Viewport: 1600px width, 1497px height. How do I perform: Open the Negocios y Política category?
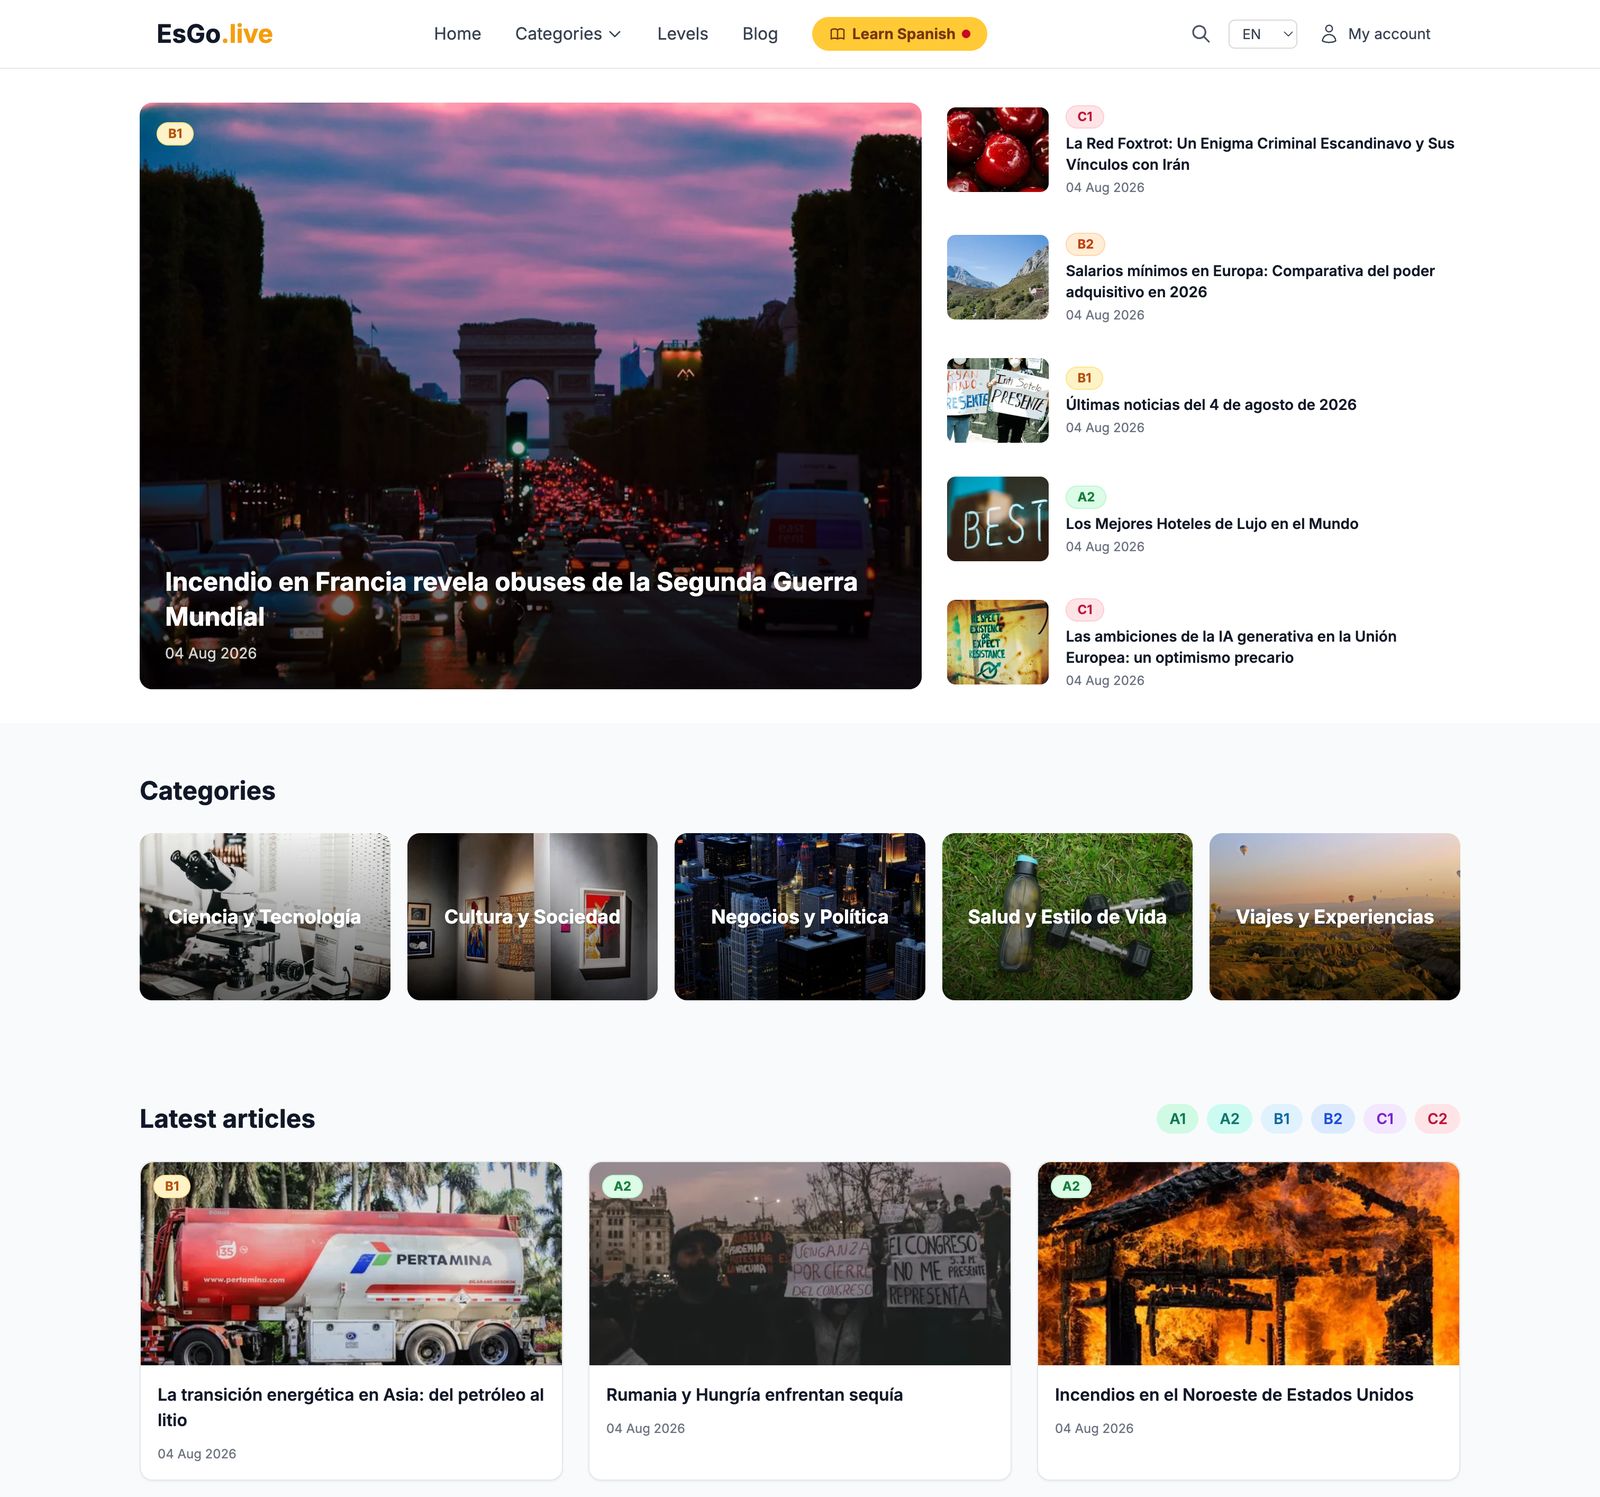pyautogui.click(x=799, y=916)
